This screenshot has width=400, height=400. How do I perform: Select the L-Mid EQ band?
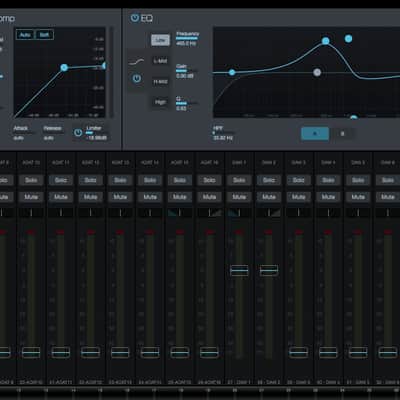click(160, 61)
